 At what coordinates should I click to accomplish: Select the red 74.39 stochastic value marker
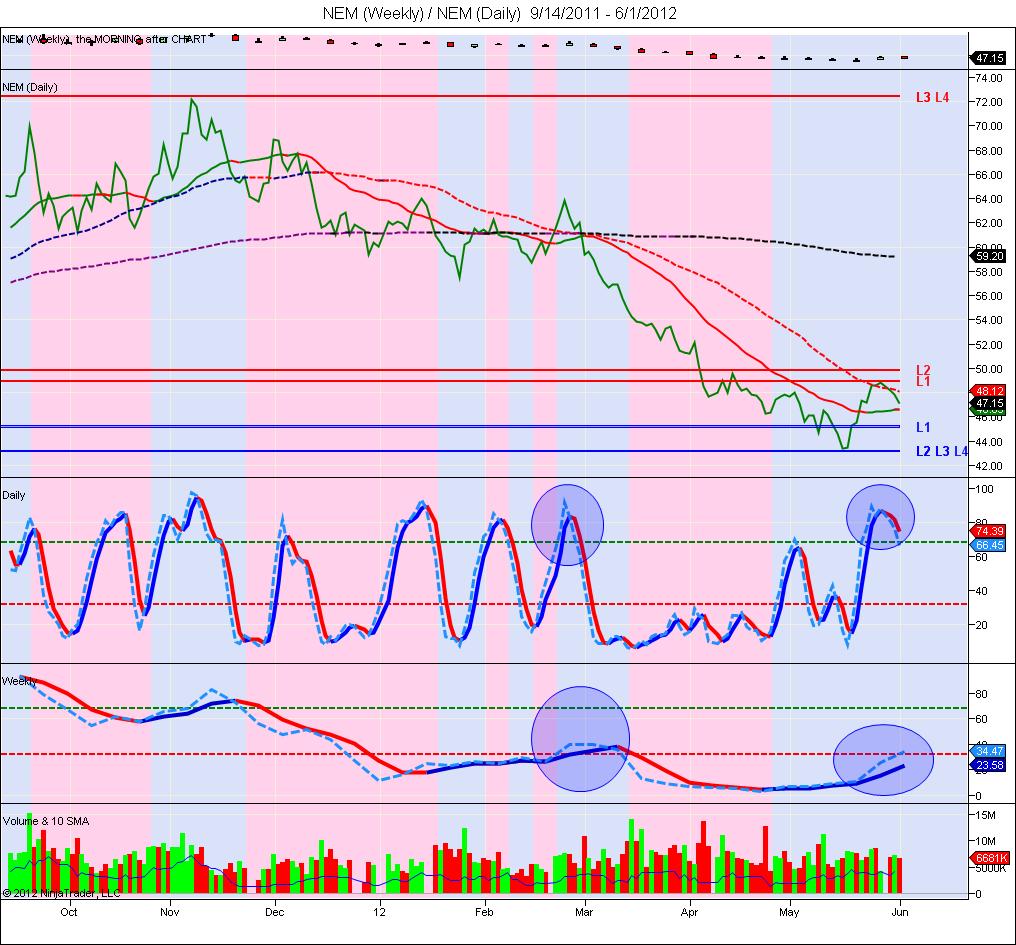[x=989, y=531]
